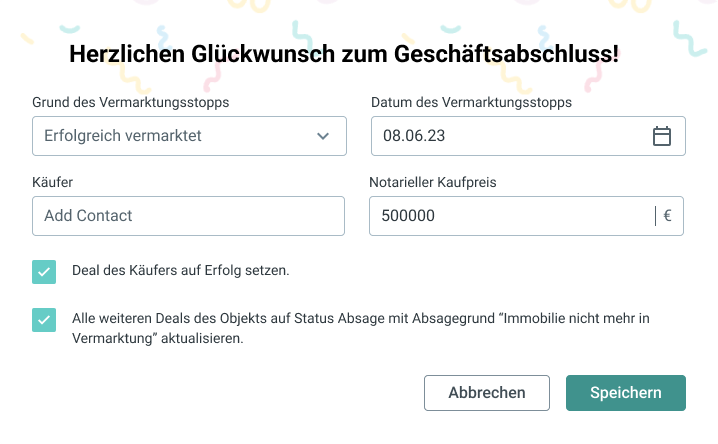Cancel with the Abbrechen button

[487, 393]
